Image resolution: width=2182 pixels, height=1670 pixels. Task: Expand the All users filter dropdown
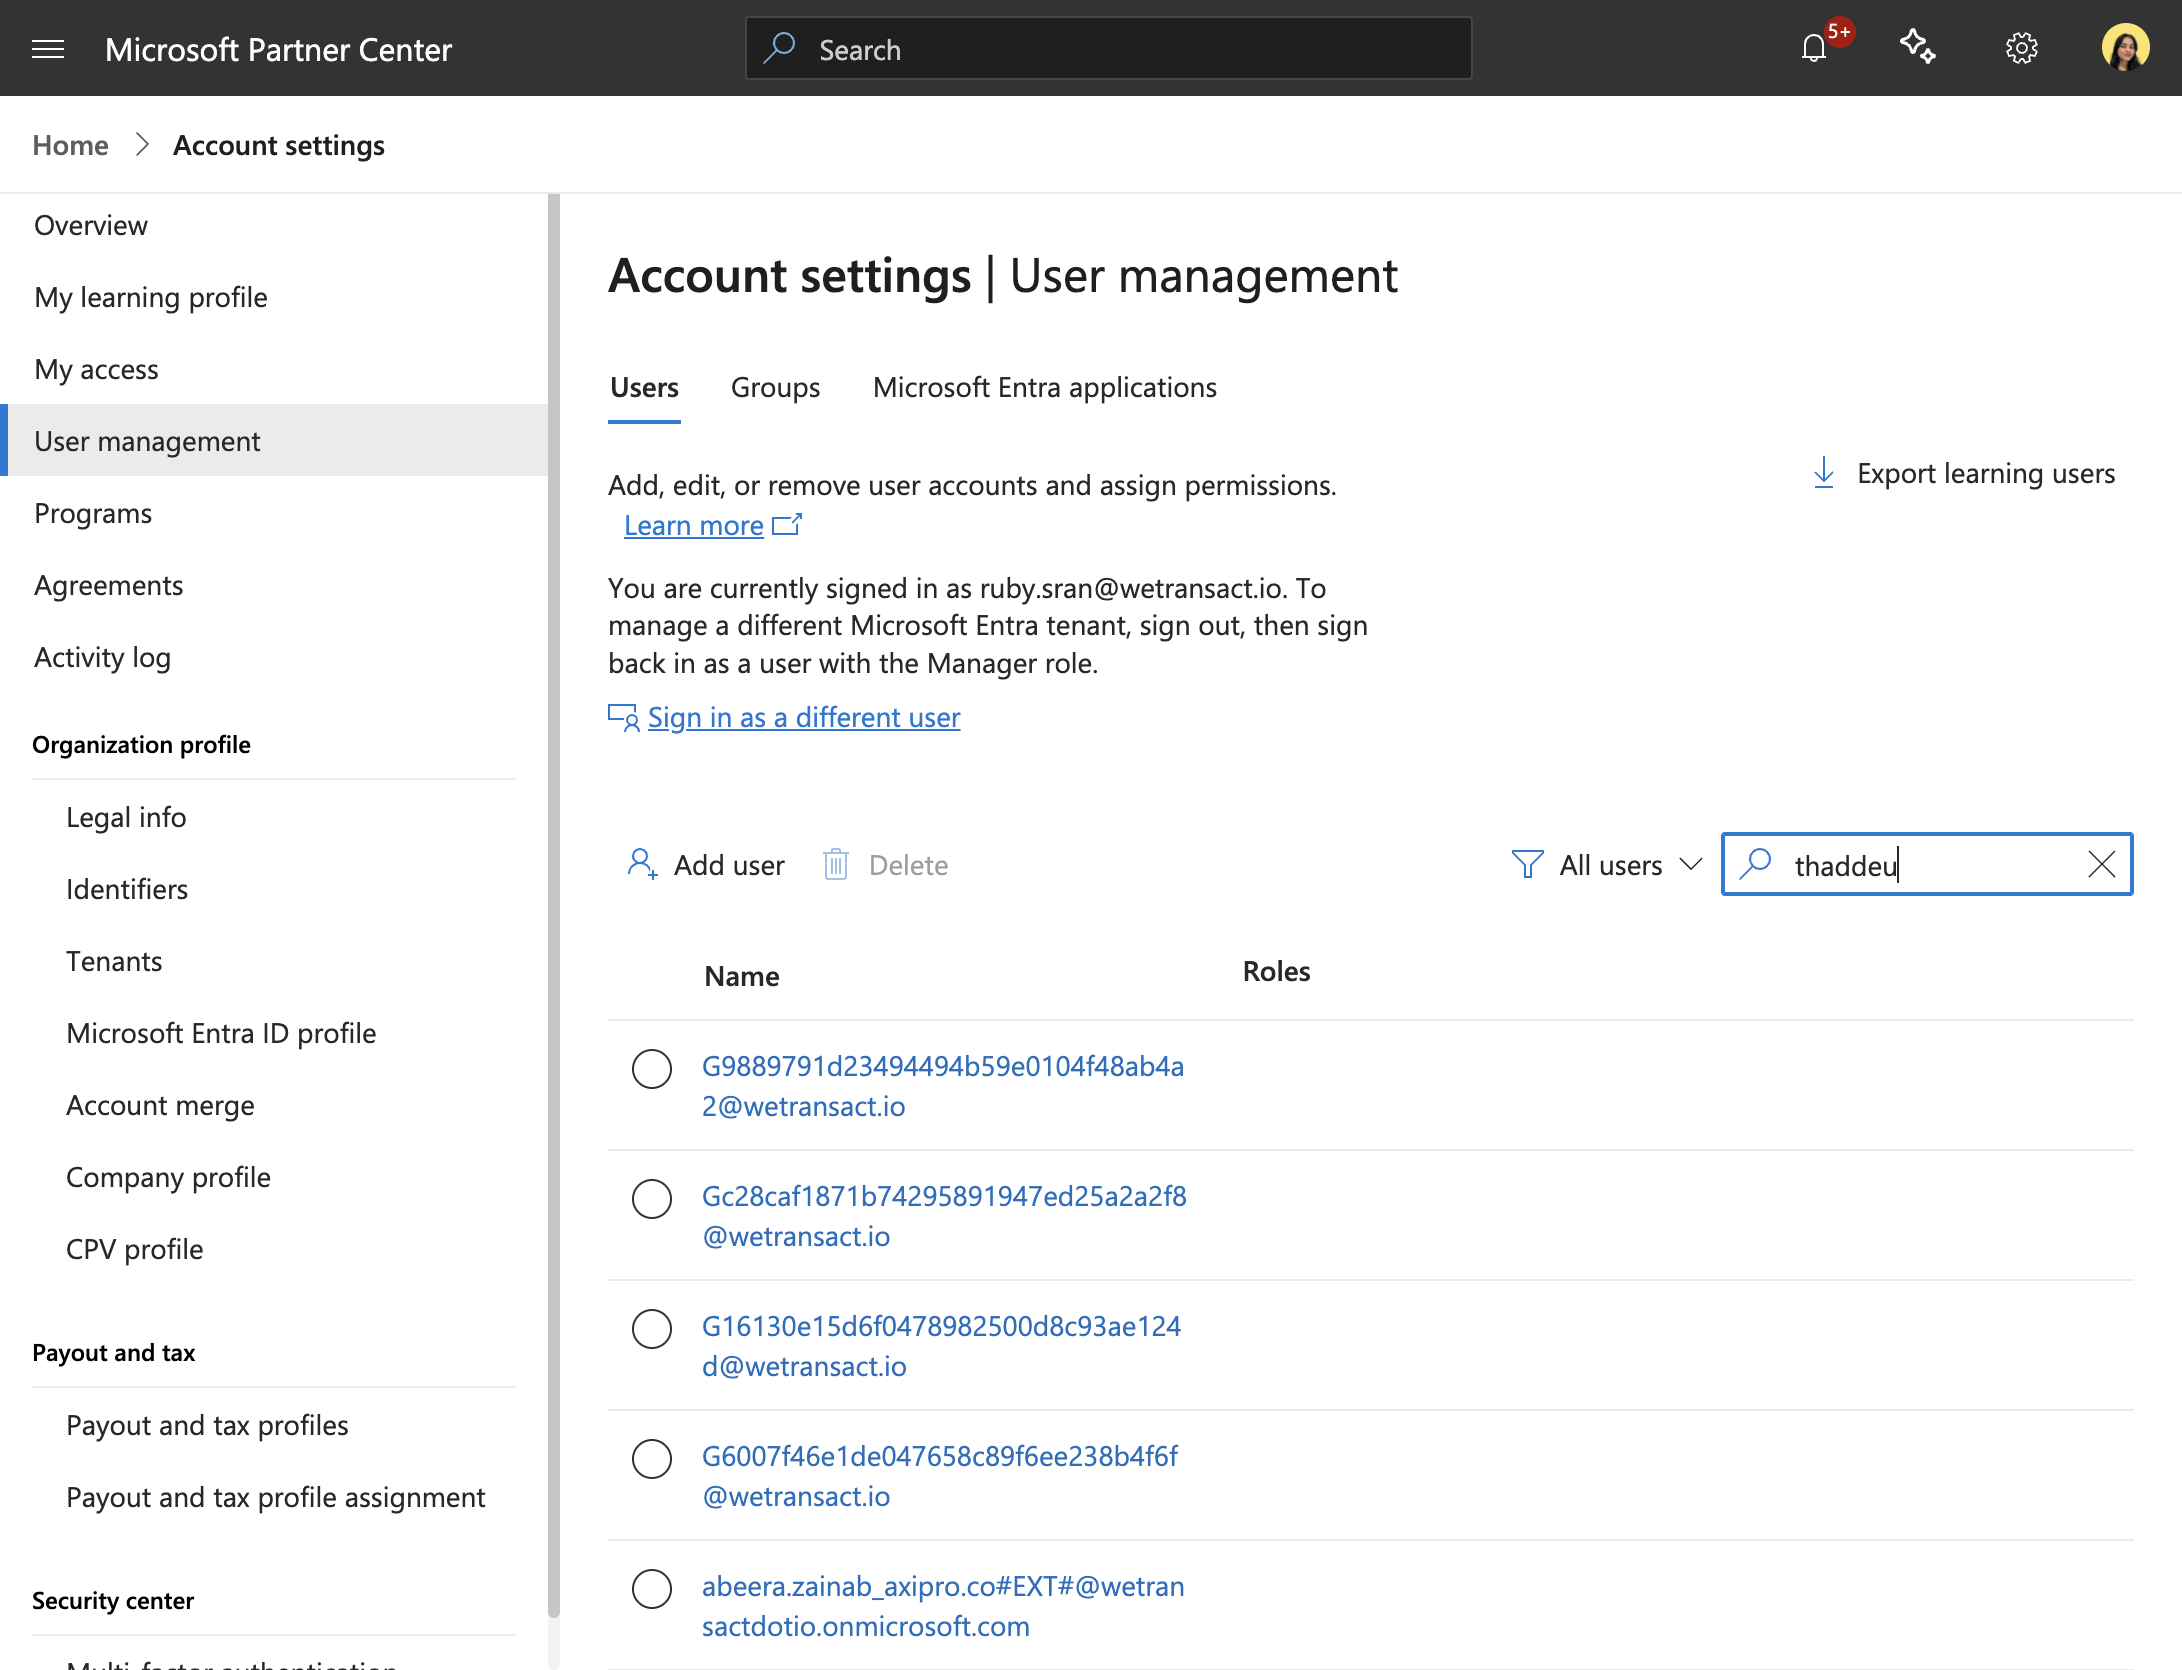1607,864
